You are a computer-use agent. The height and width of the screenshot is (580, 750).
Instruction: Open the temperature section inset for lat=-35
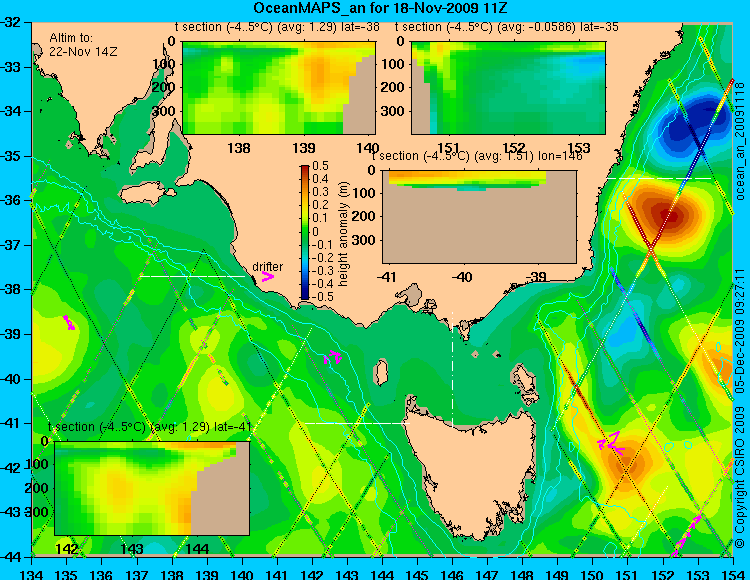[x=508, y=88]
